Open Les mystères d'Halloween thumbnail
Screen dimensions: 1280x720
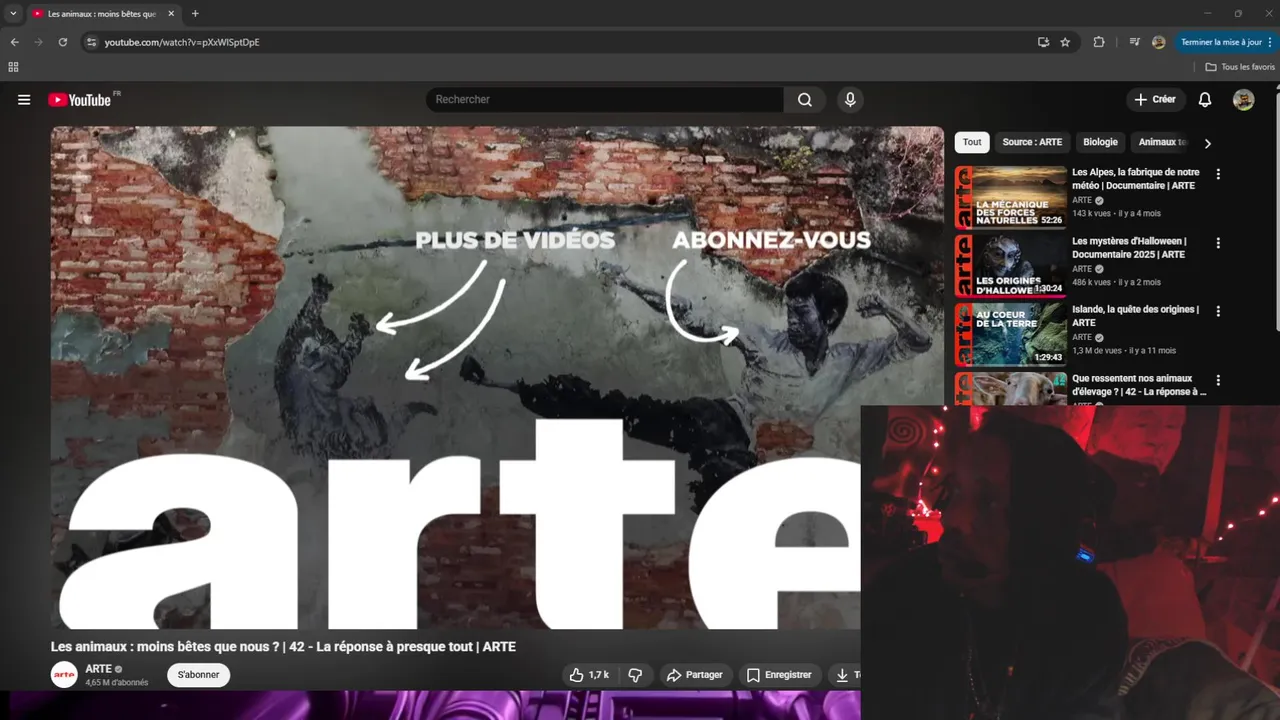pyautogui.click(x=1011, y=266)
